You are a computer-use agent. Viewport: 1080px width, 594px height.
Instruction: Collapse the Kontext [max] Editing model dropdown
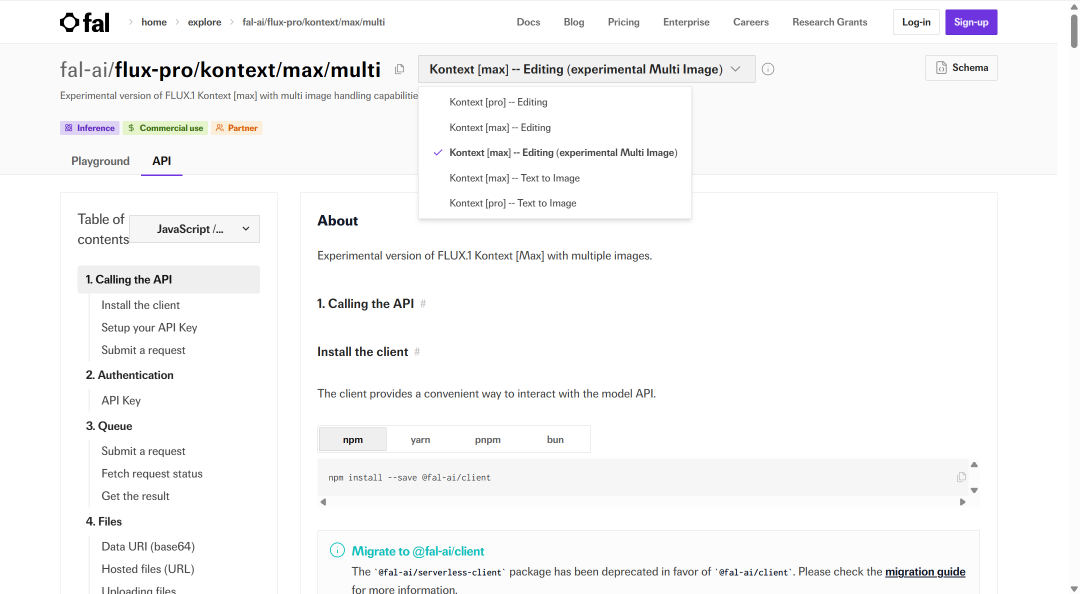pyautogui.click(x=586, y=69)
